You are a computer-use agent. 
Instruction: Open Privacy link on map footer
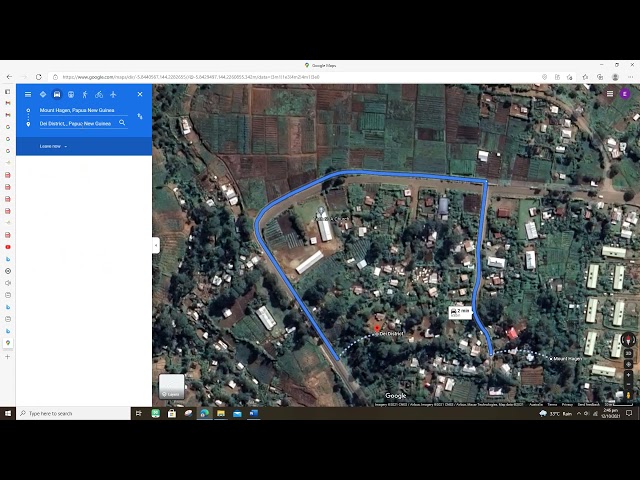click(567, 404)
